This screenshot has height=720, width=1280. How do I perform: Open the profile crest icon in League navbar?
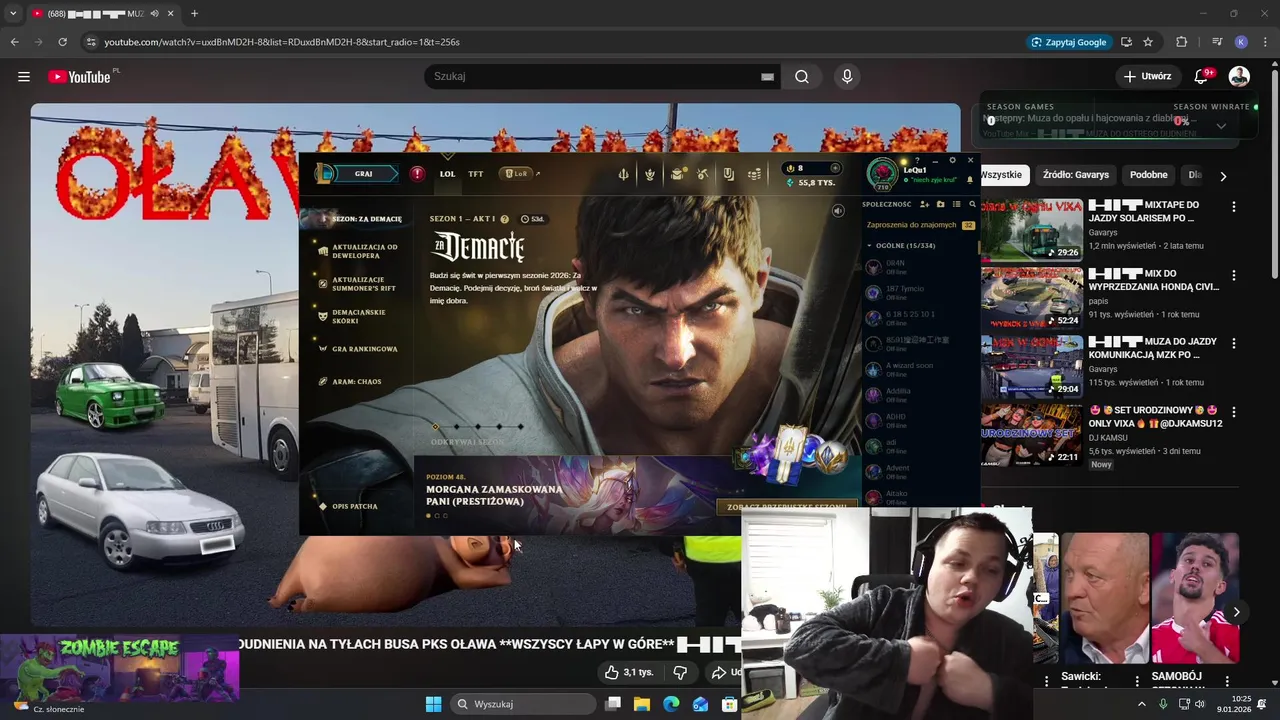(650, 174)
